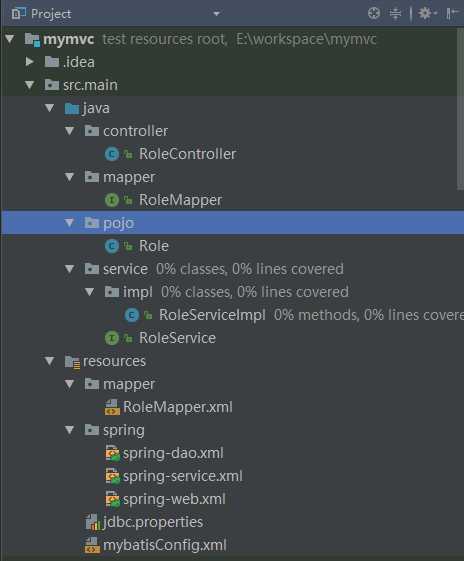Select the Role class under pojo
Image resolution: width=464 pixels, height=561 pixels.
pyautogui.click(x=153, y=246)
